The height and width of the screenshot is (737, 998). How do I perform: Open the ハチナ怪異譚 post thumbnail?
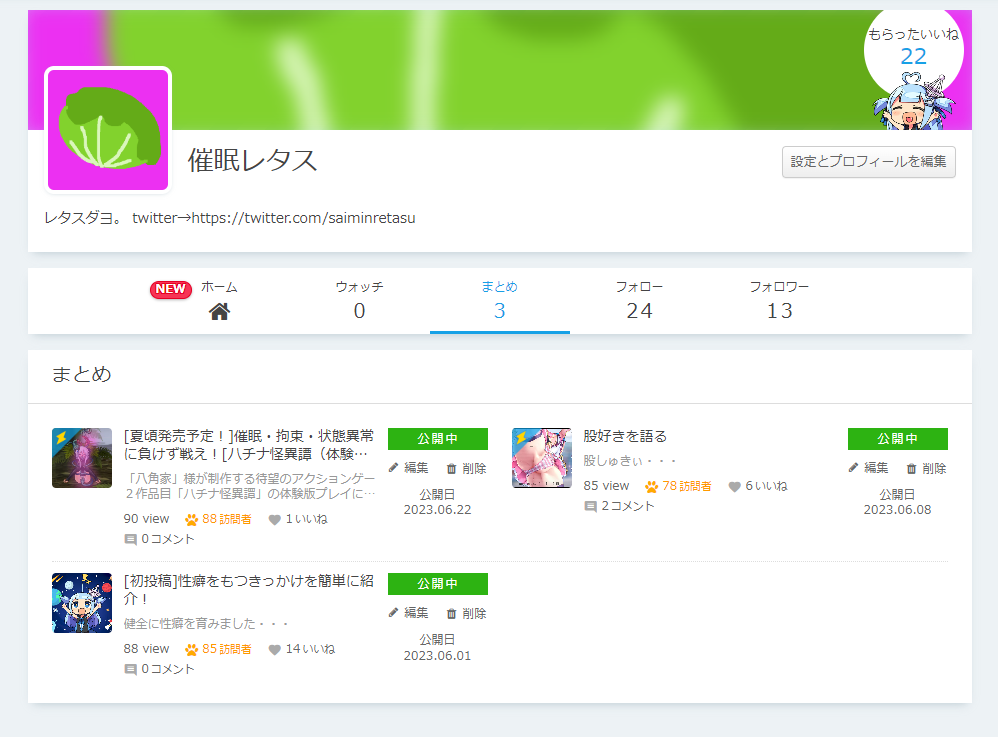coord(82,458)
